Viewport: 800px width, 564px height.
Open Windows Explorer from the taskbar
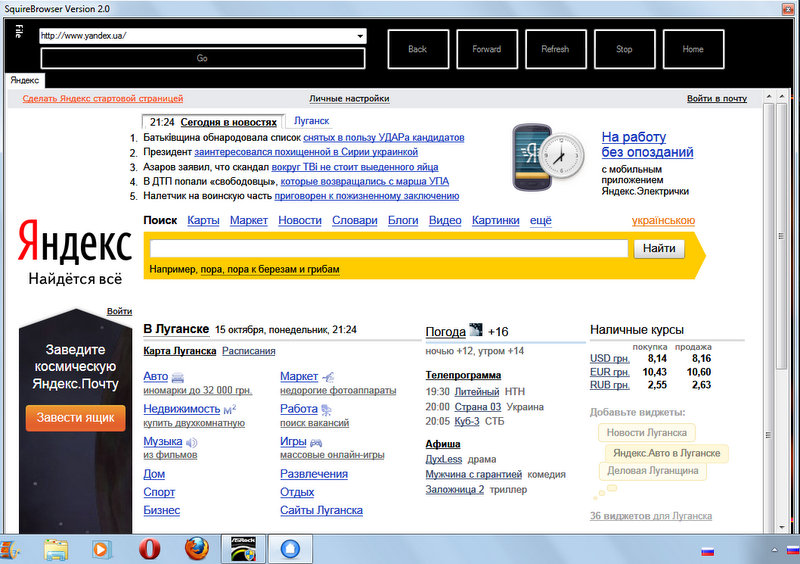click(56, 550)
